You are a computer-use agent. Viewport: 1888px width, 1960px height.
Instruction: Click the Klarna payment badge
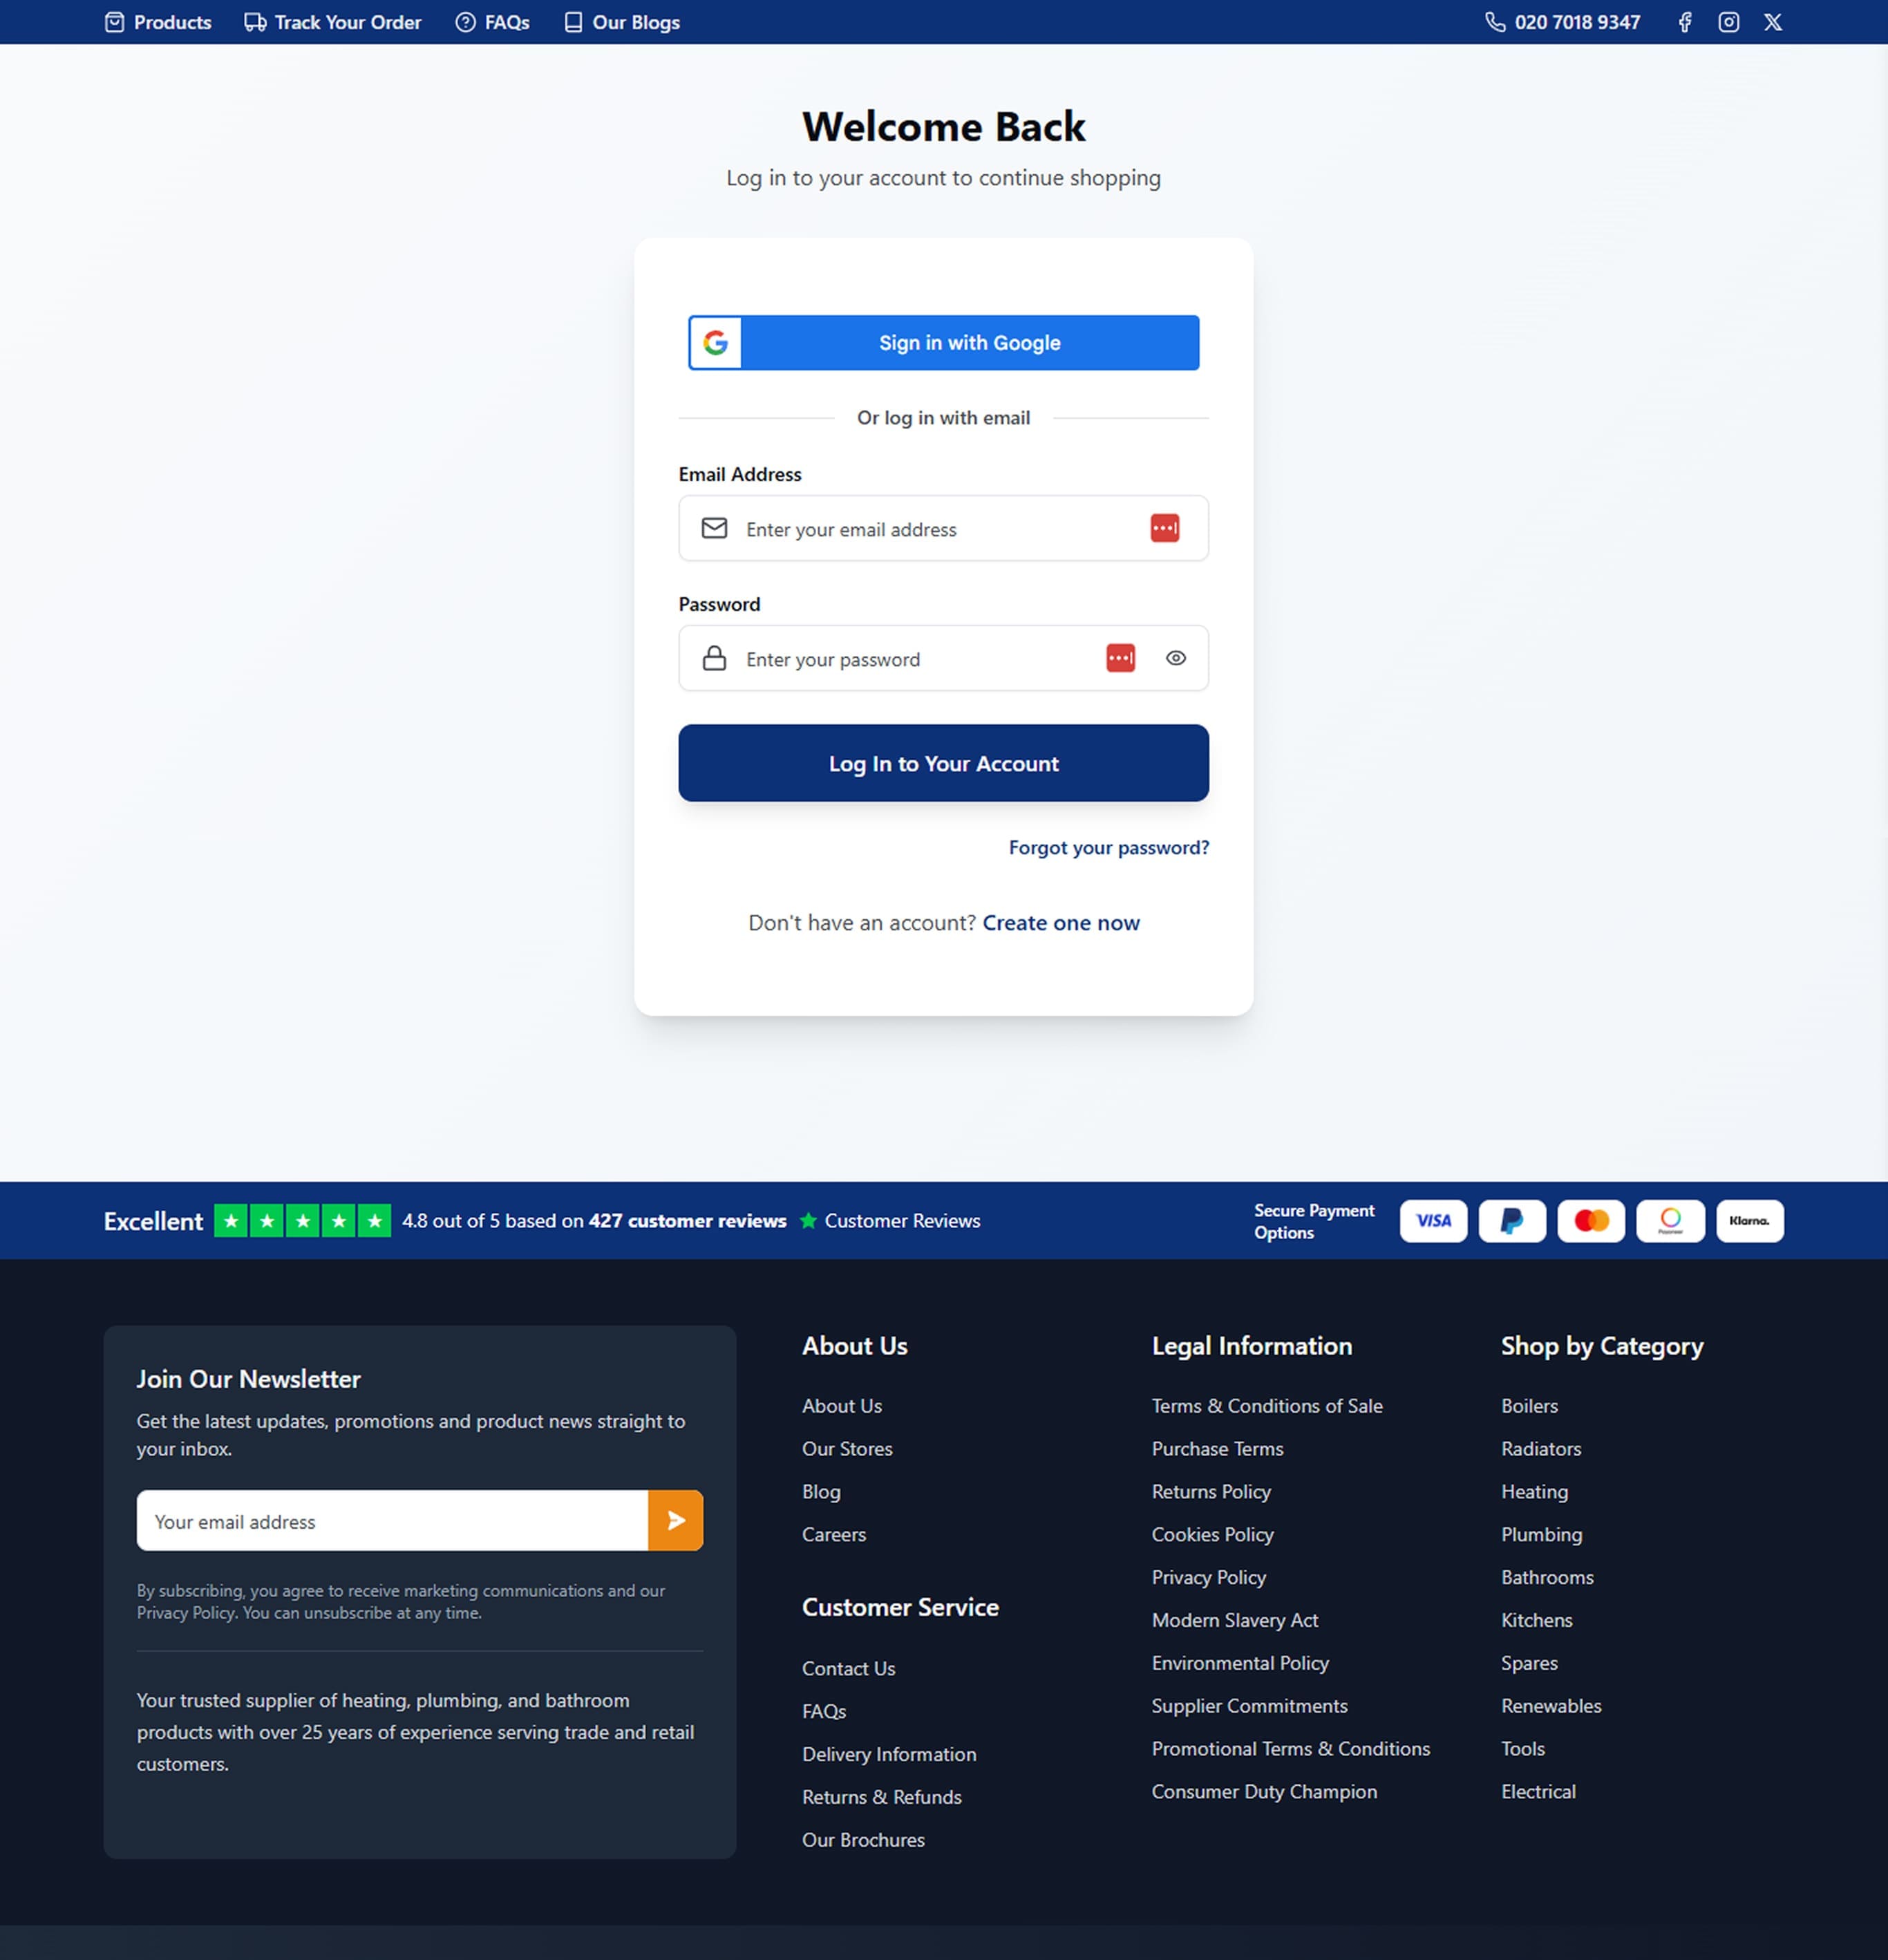point(1750,1220)
